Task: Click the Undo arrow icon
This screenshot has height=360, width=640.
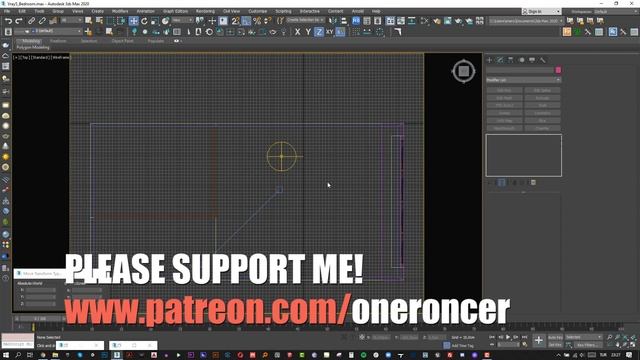Action: [8, 21]
